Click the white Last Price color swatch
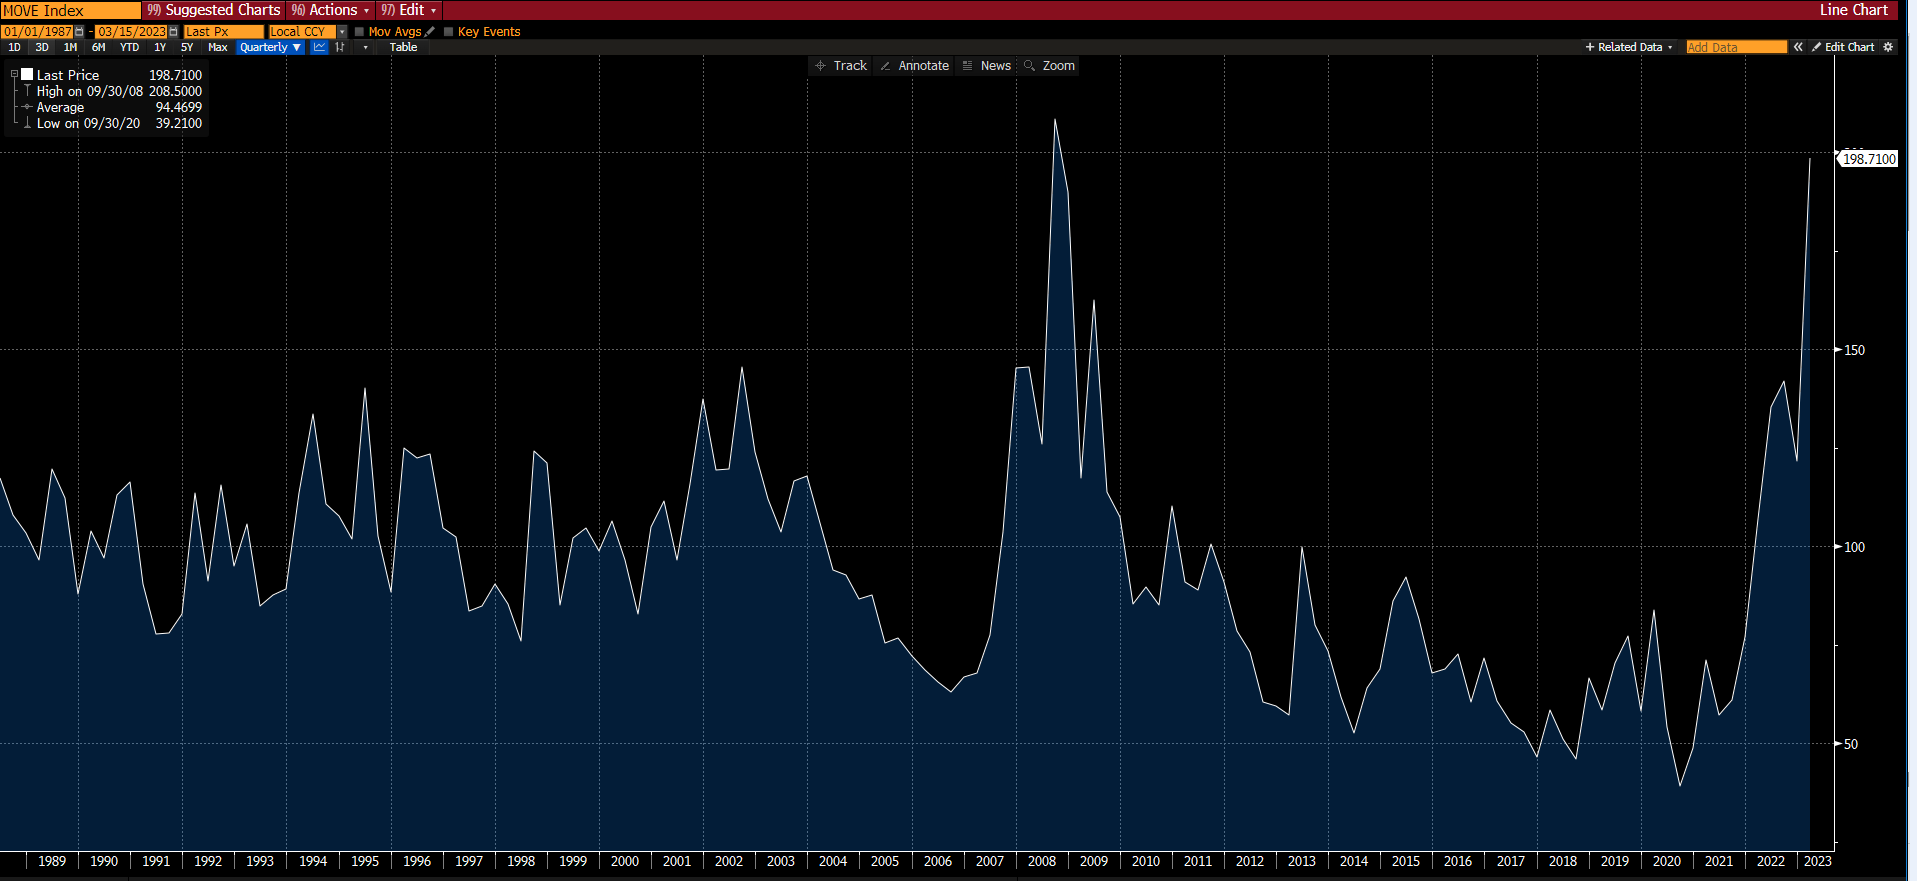 [x=28, y=75]
